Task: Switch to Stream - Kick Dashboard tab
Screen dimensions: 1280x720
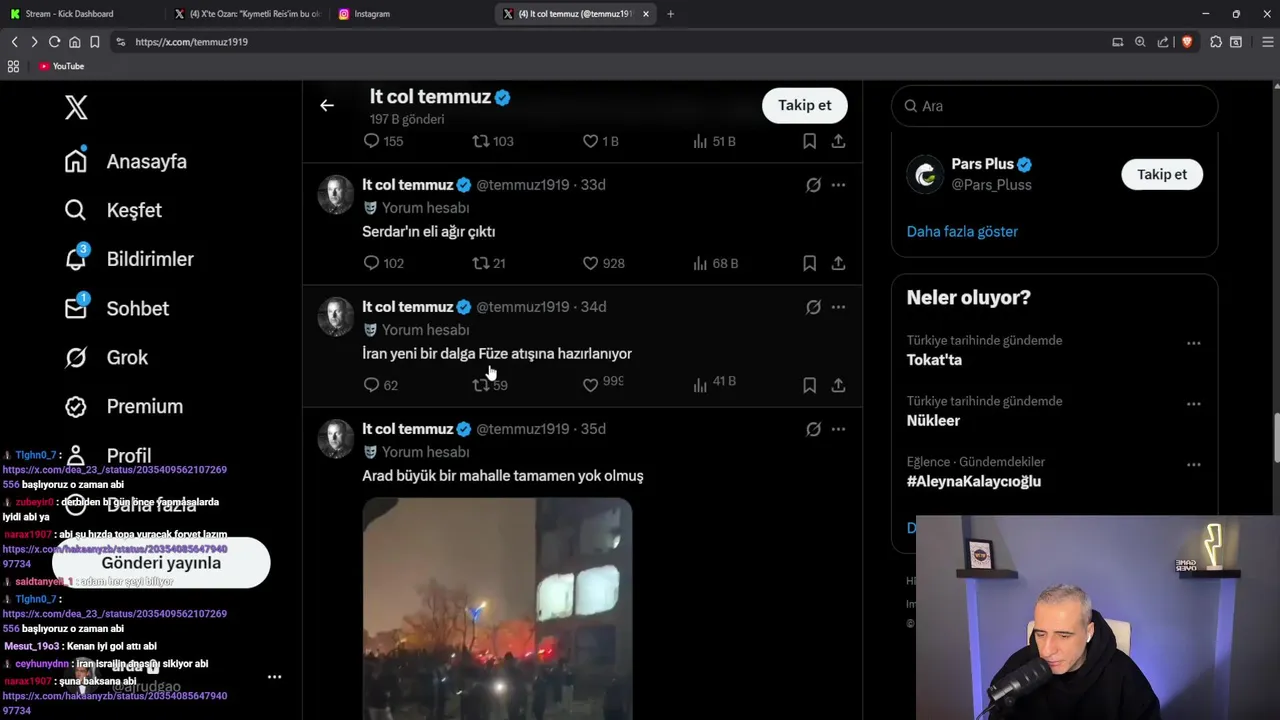Action: point(81,14)
